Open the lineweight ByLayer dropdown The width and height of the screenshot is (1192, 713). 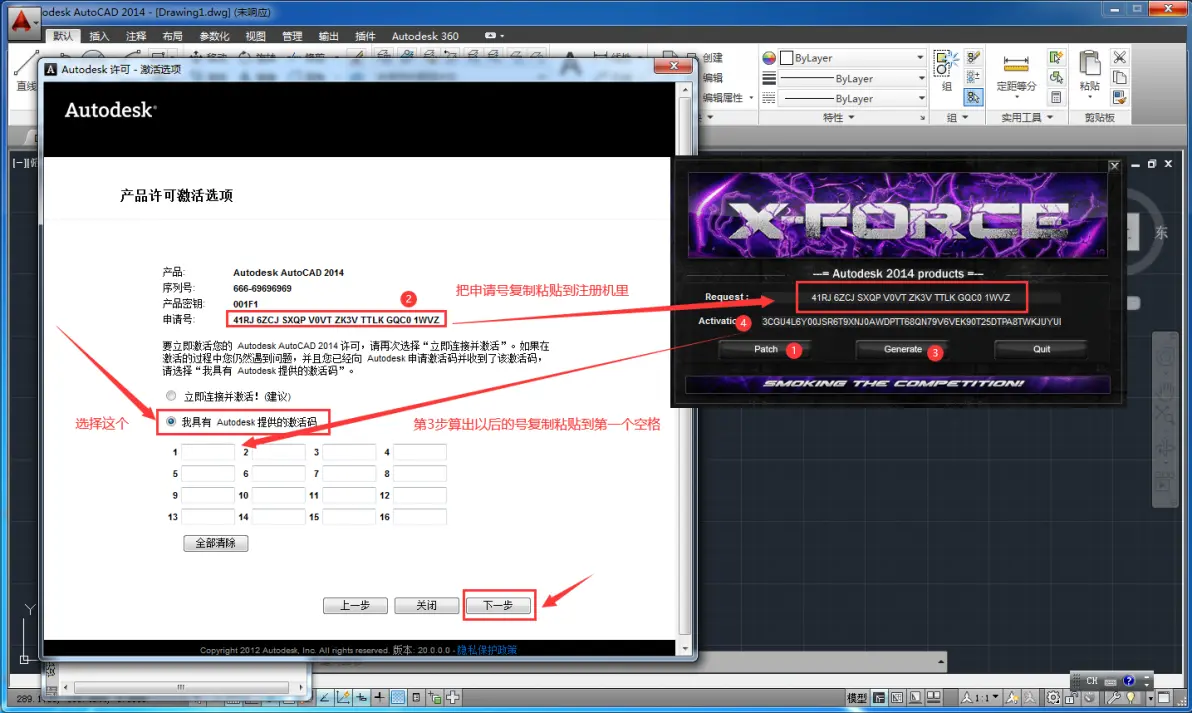click(x=920, y=78)
